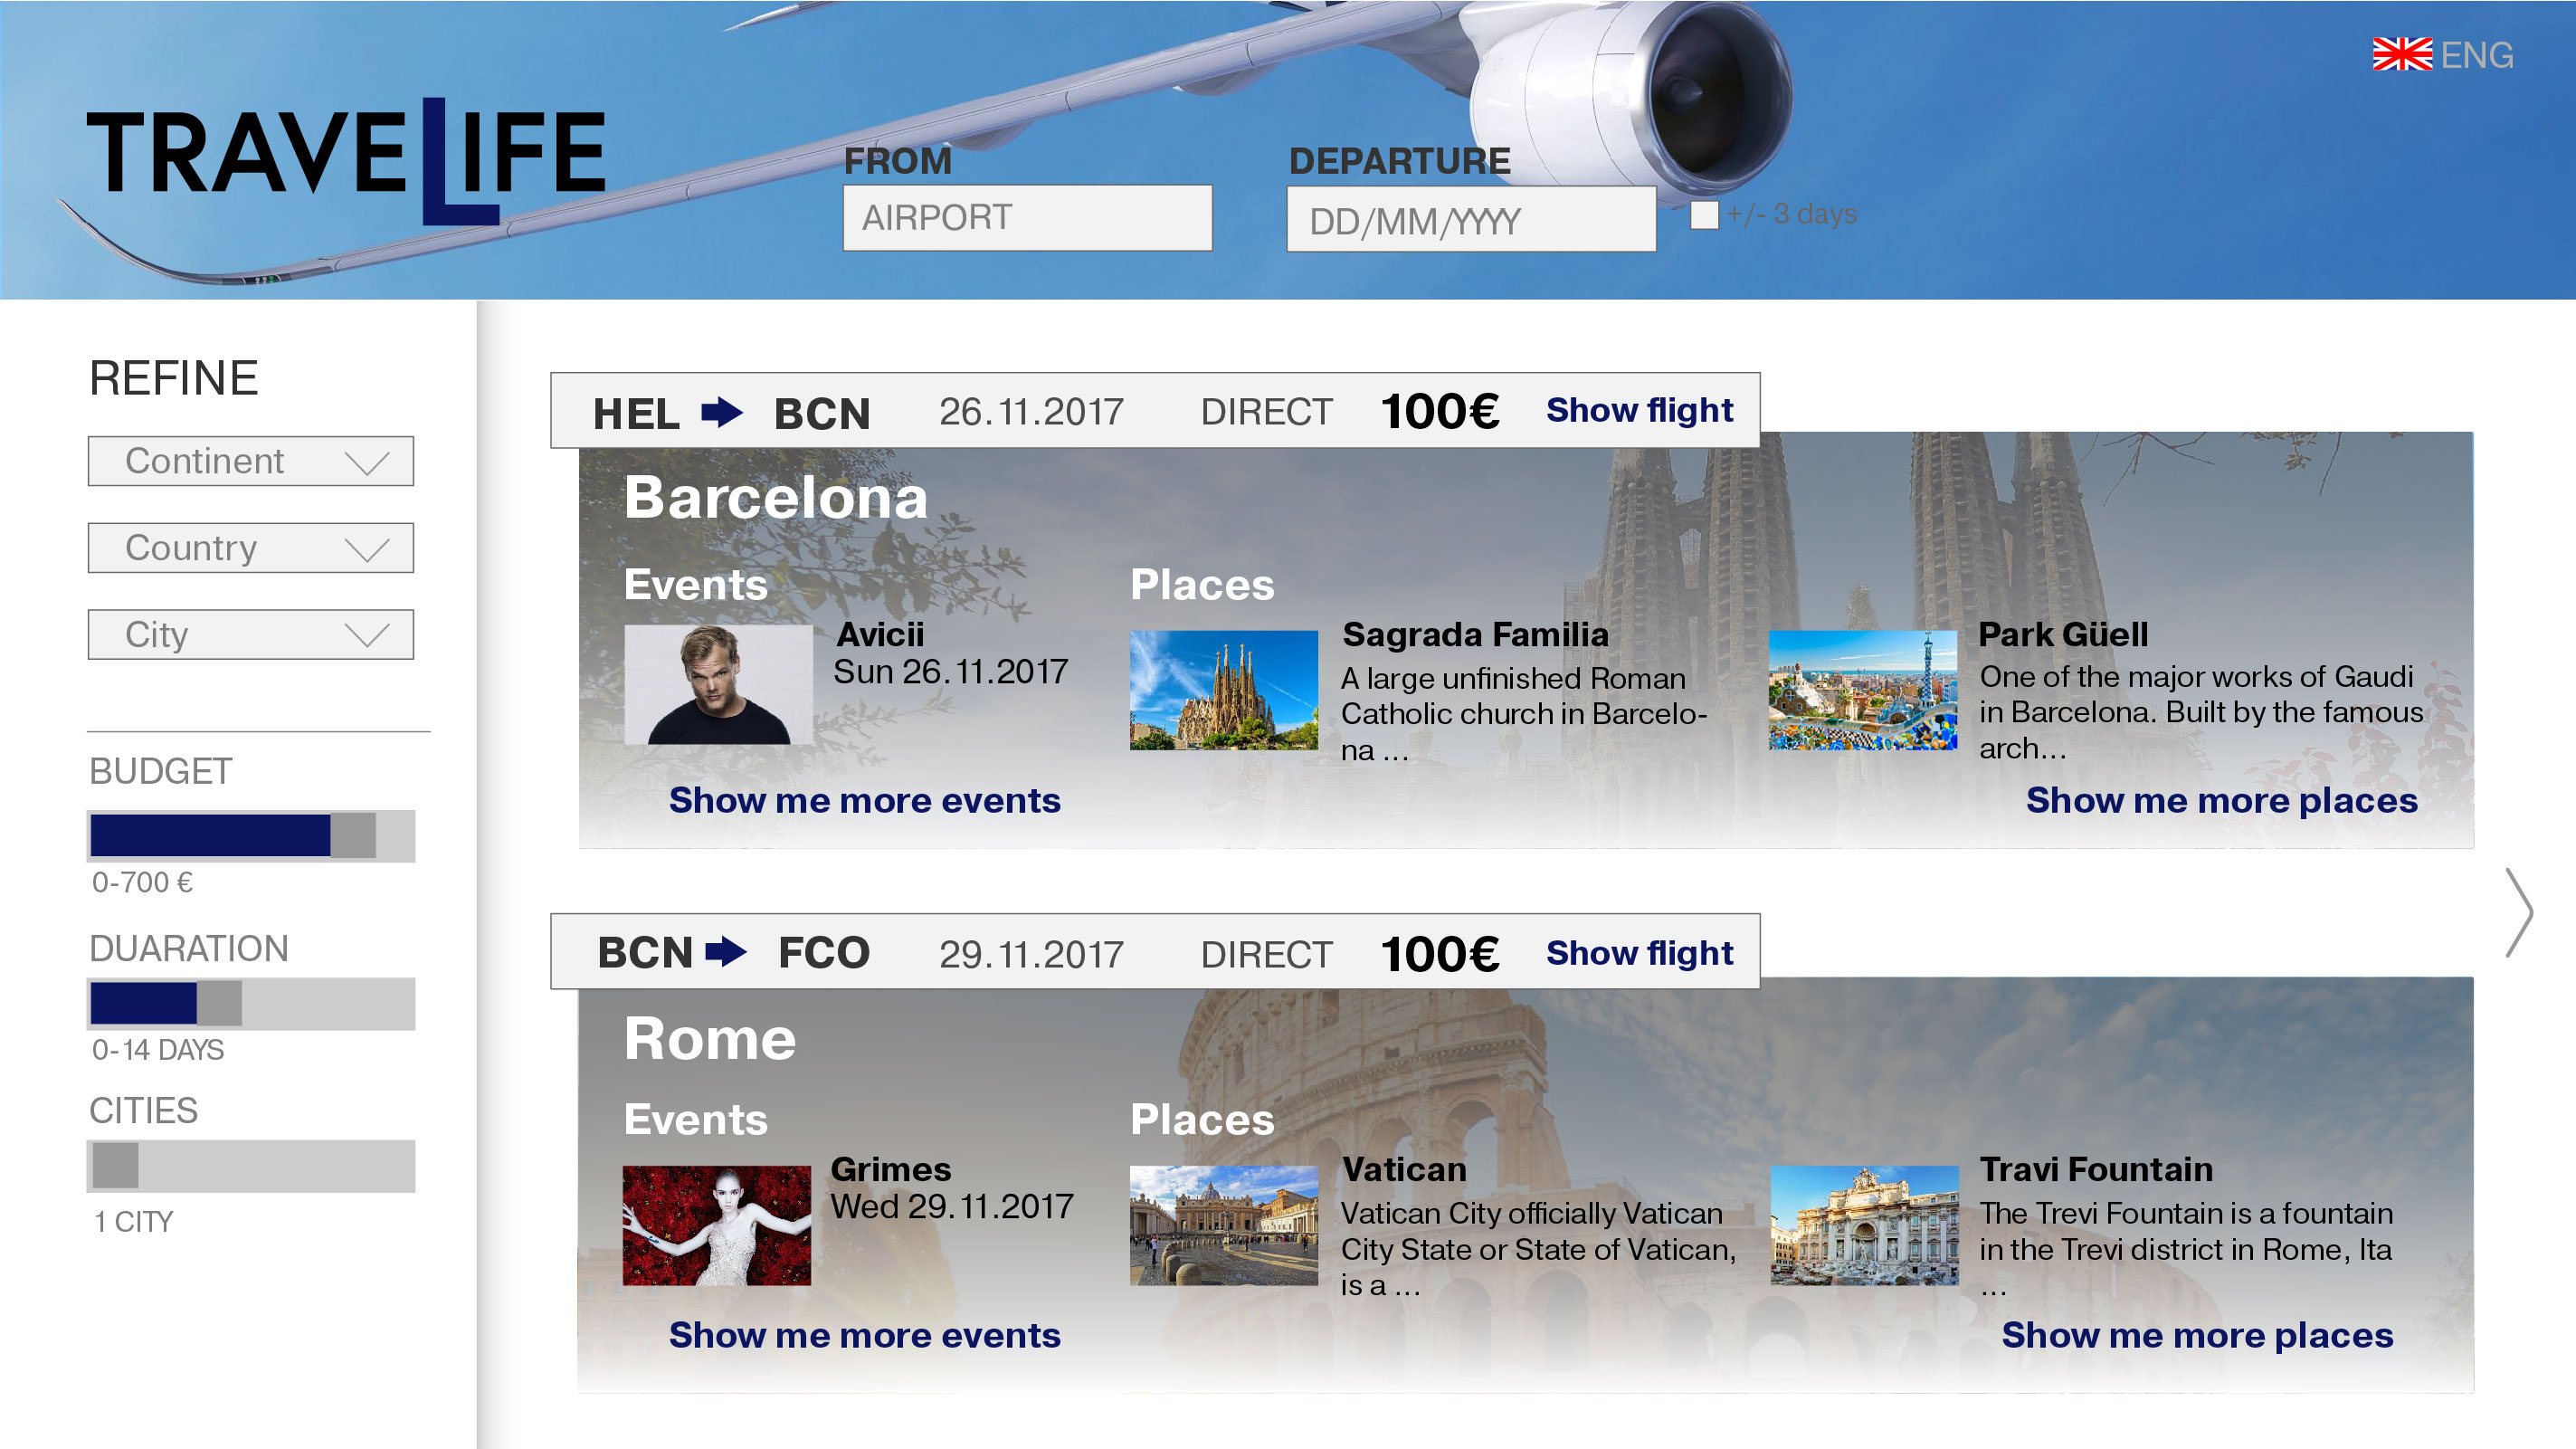
Task: Click the UK flag language icon
Action: pos(2402,54)
